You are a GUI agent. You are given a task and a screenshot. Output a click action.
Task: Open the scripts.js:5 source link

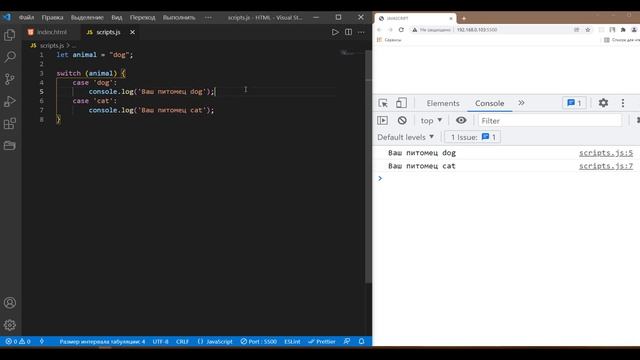click(606, 153)
